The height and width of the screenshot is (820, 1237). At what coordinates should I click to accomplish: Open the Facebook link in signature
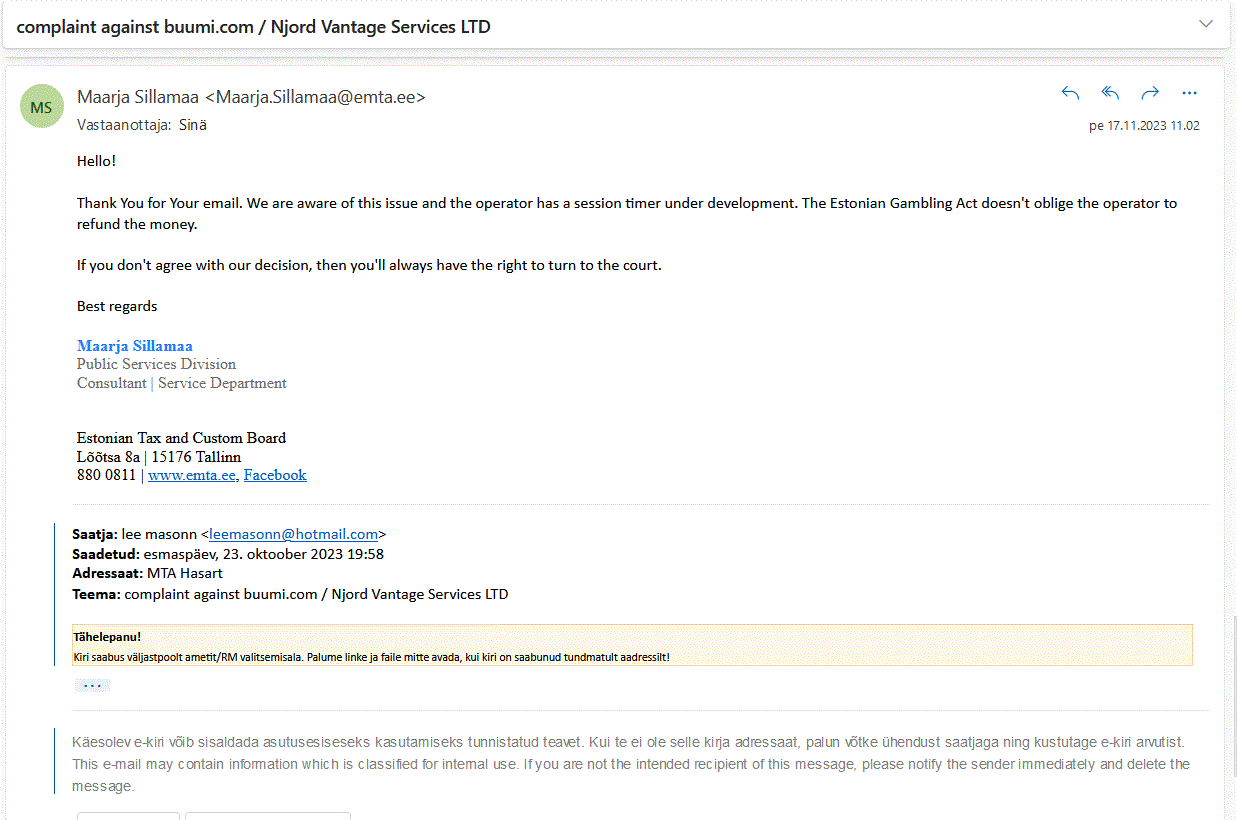(x=275, y=475)
